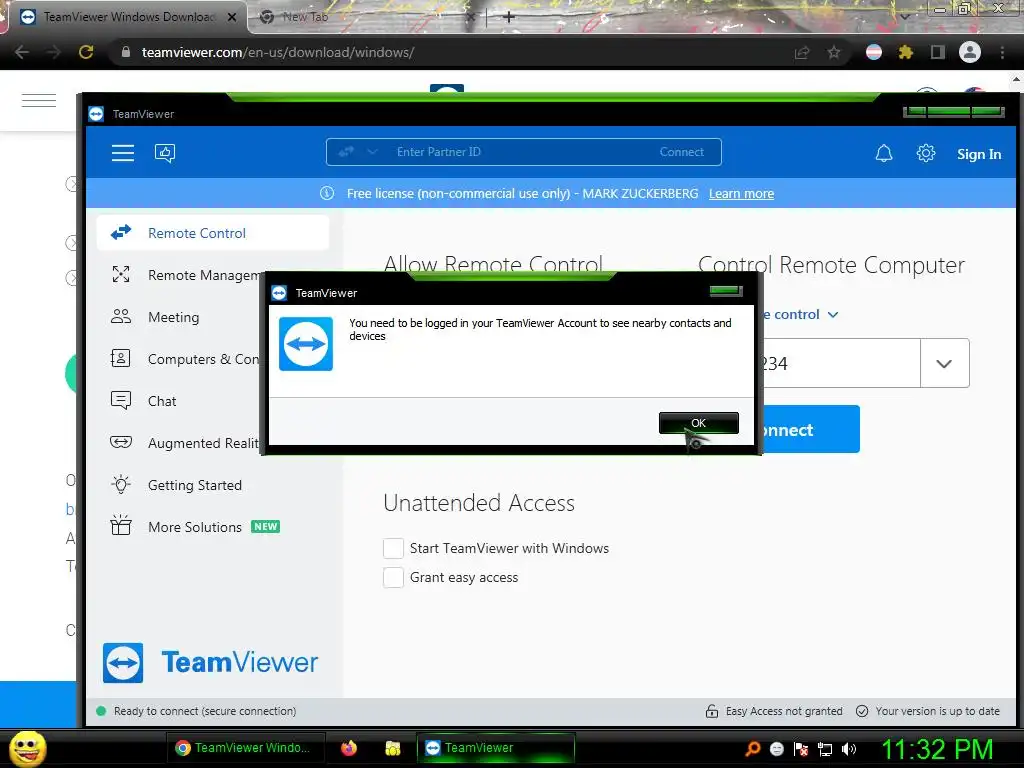Reload the TeamViewer download page
The width and height of the screenshot is (1024, 768).
pyautogui.click(x=86, y=52)
